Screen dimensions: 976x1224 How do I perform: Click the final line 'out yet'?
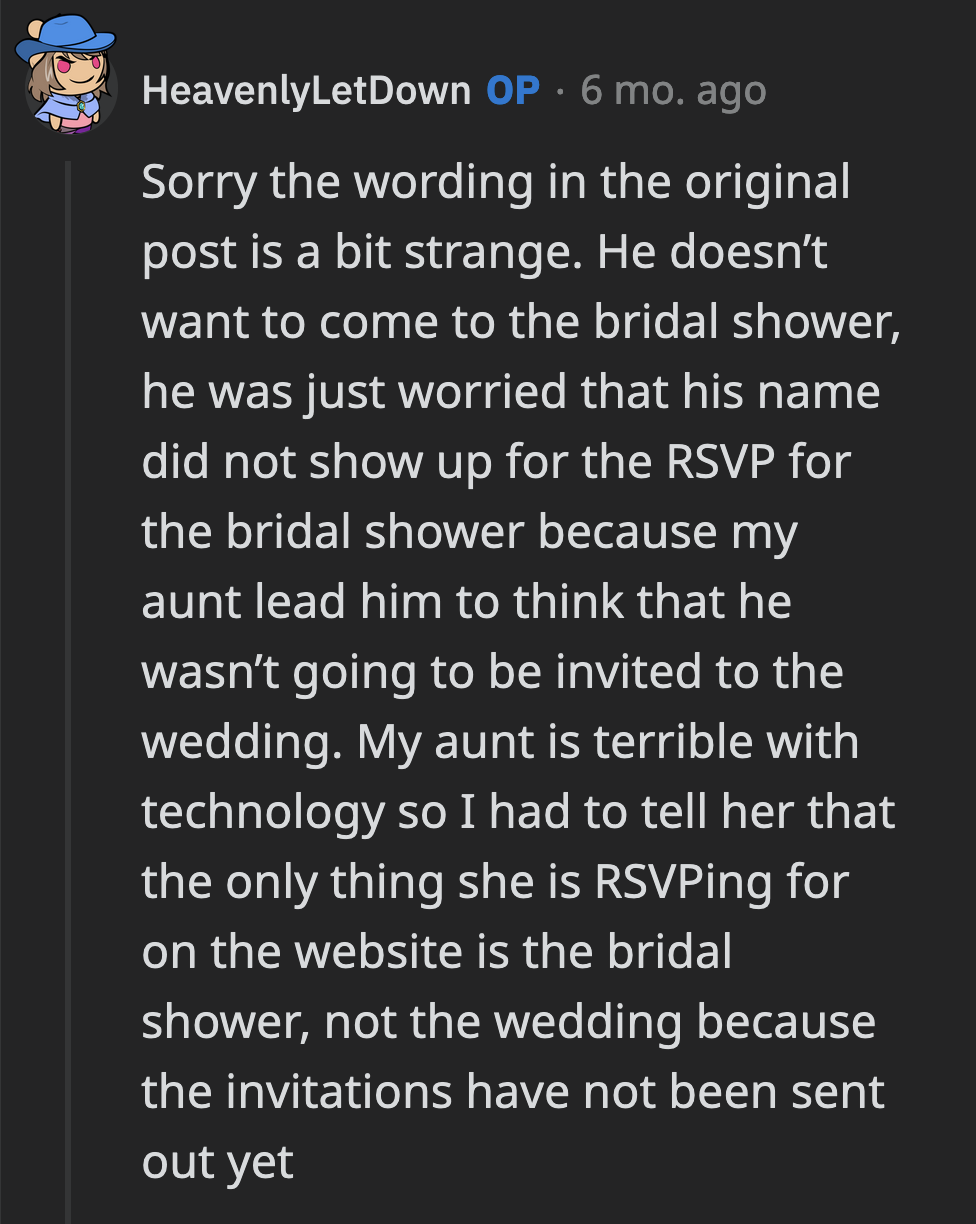(x=217, y=1160)
